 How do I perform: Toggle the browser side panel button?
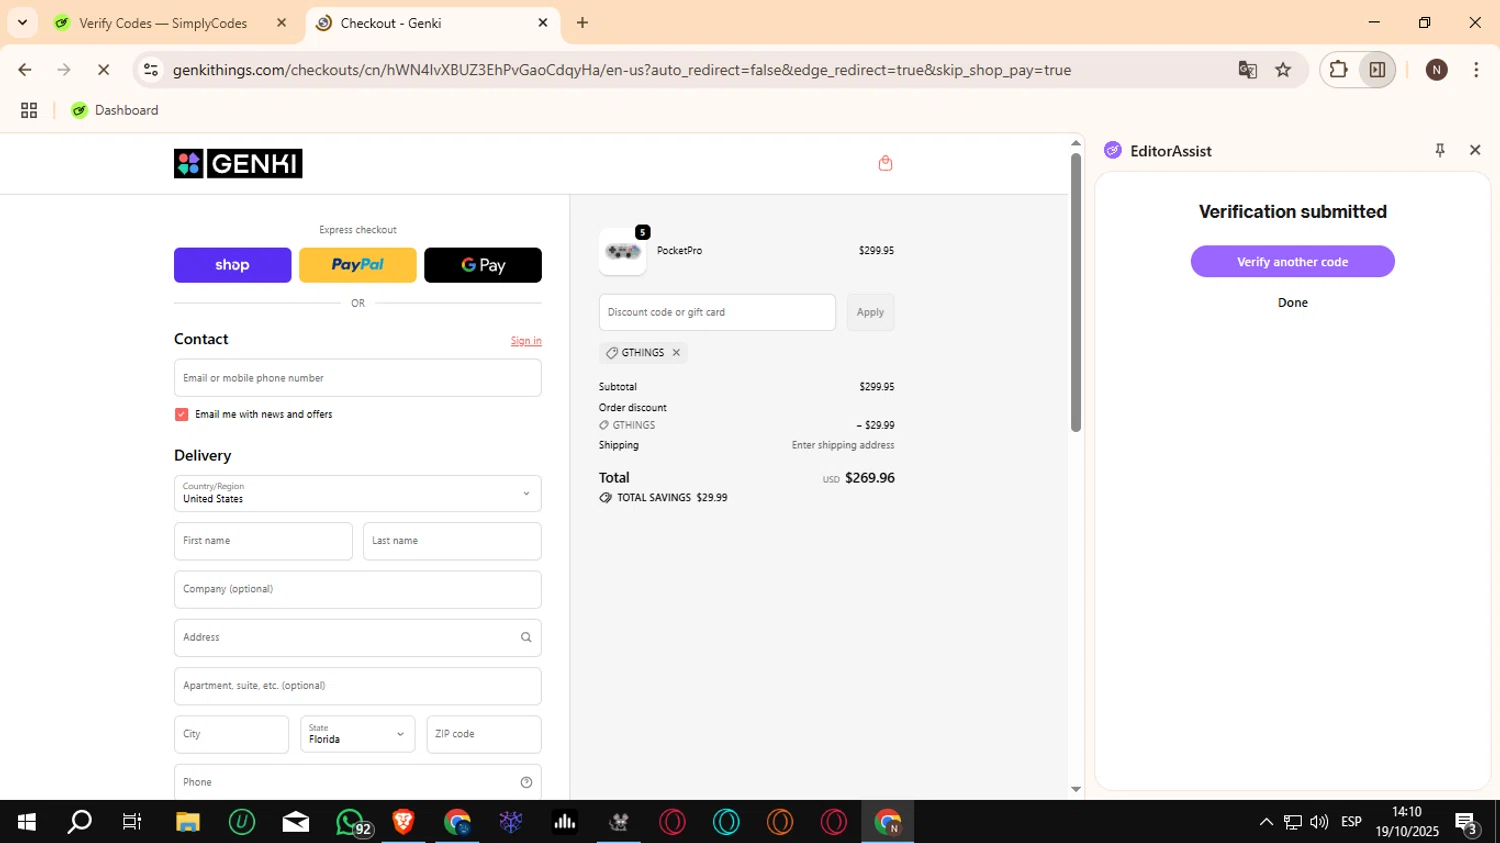(x=1377, y=70)
